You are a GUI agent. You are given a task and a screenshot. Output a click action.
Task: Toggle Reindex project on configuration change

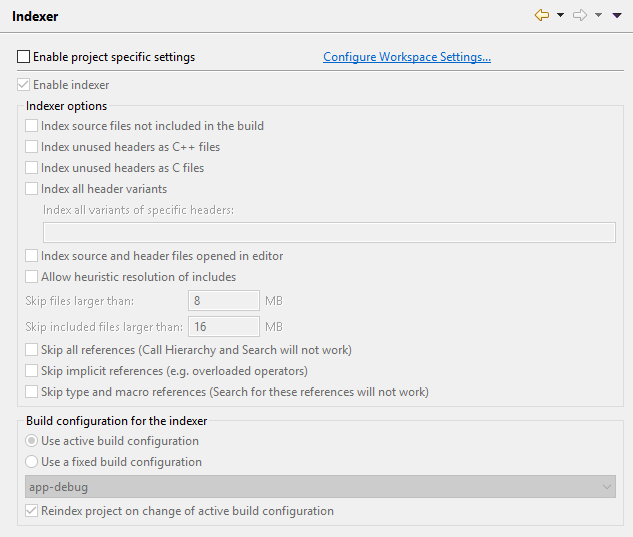click(x=31, y=511)
